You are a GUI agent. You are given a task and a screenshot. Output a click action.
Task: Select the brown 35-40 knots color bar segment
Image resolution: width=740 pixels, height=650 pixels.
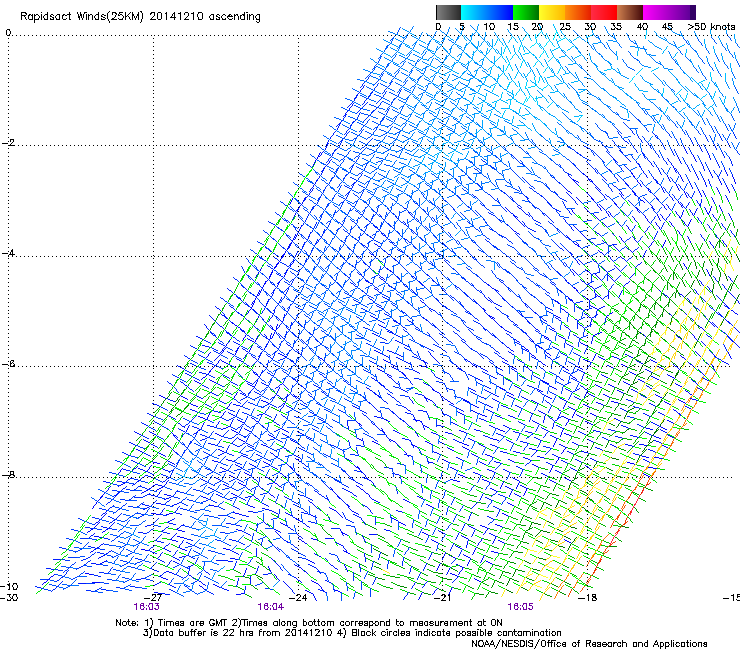coord(630,12)
